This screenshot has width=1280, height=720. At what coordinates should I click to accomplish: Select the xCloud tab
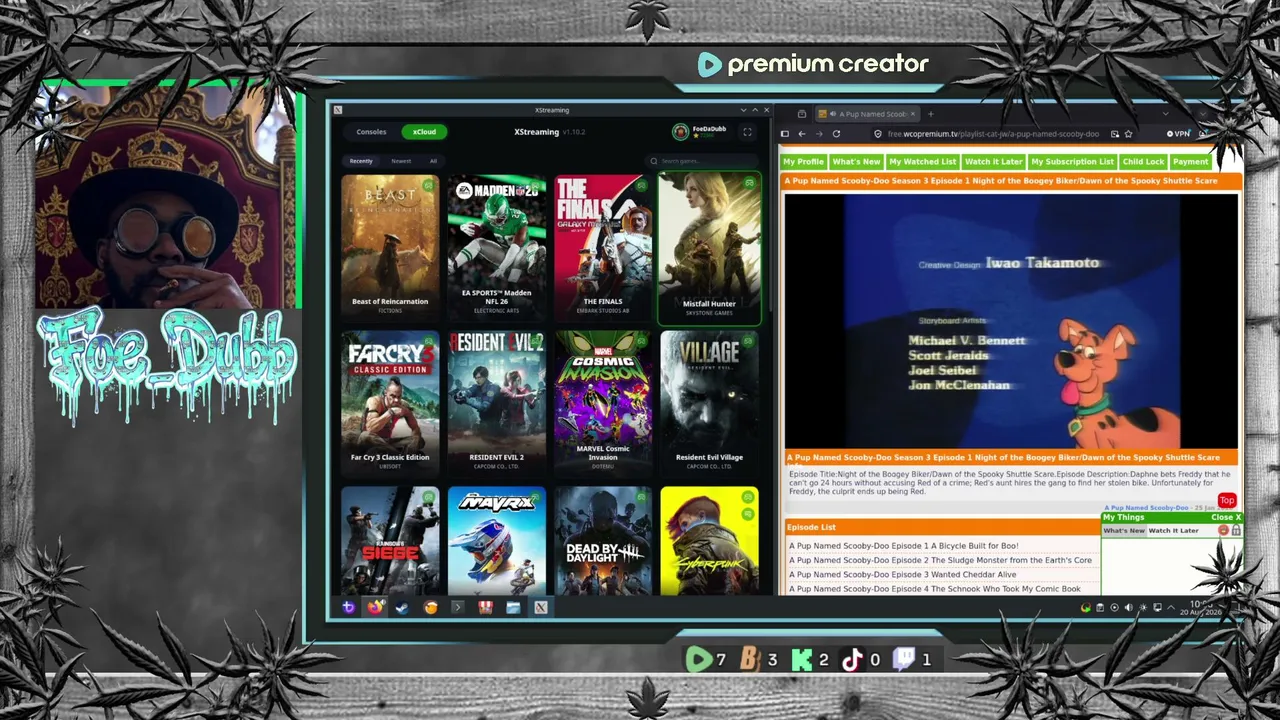pos(424,132)
